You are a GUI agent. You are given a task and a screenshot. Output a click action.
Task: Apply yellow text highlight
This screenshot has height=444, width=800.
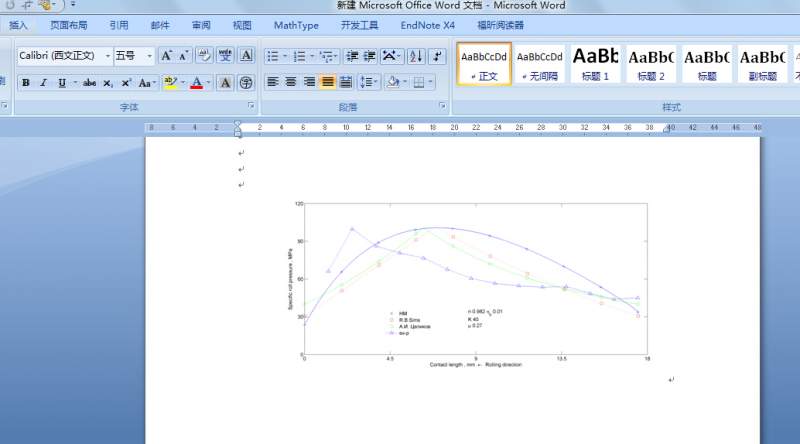(170, 83)
